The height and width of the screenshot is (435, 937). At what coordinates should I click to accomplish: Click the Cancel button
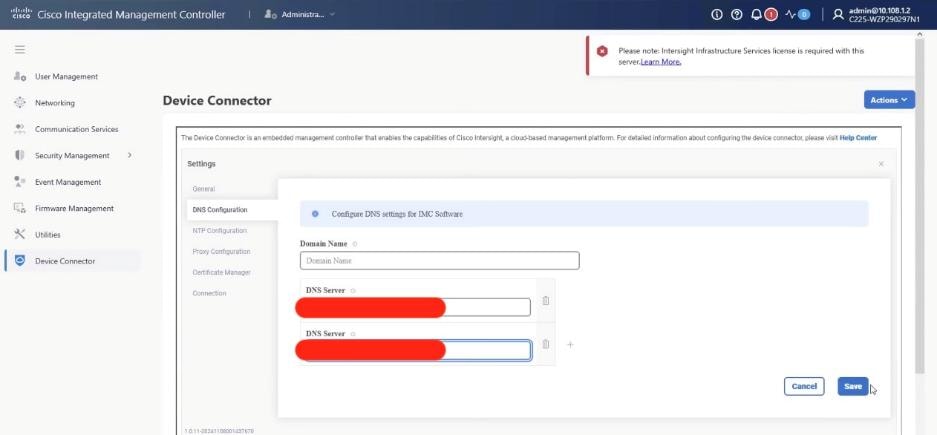pos(804,386)
